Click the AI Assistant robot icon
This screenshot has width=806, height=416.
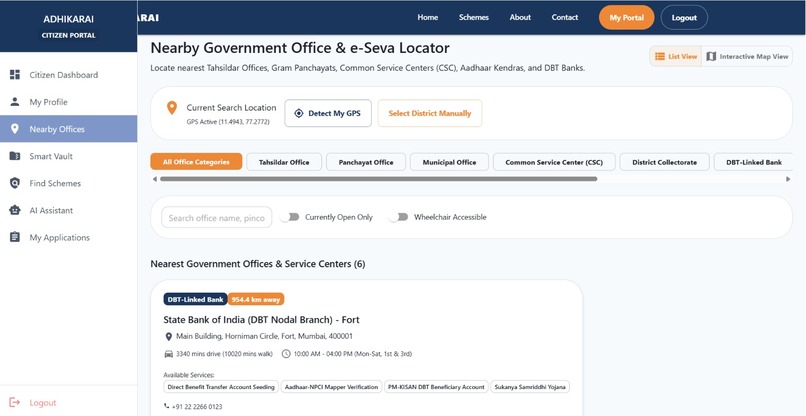[x=15, y=210]
